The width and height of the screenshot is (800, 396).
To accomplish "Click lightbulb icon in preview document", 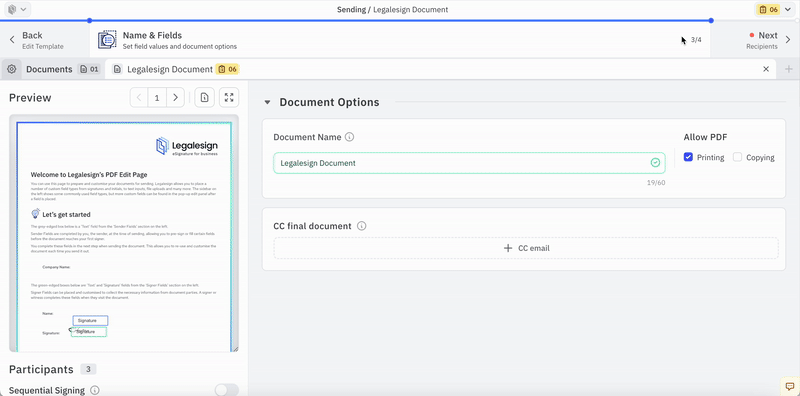I will click(35, 214).
